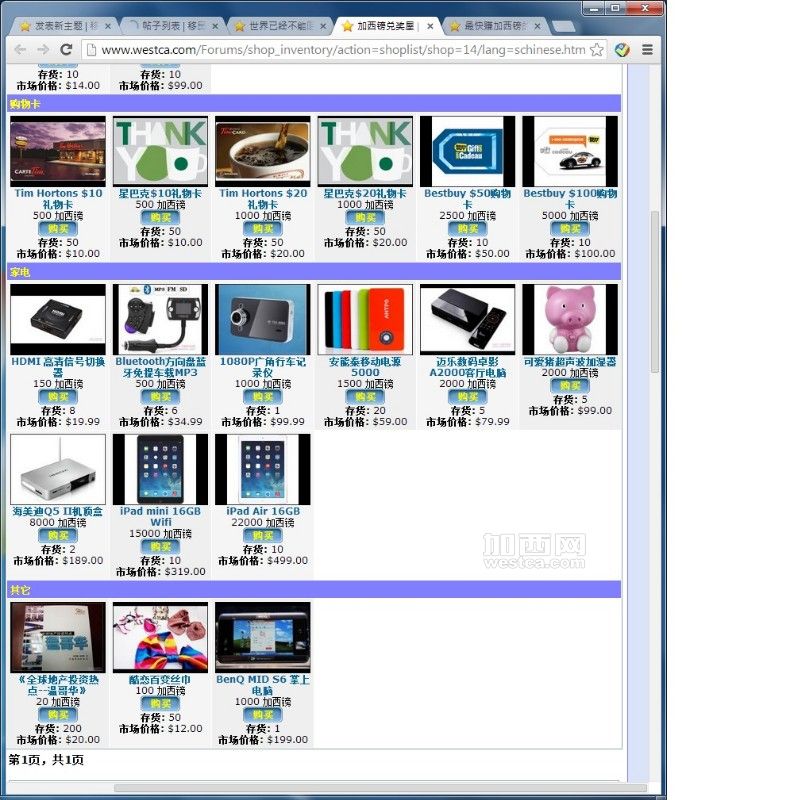Click 购买 under 星巴克$10礼物卡

[x=161, y=217]
